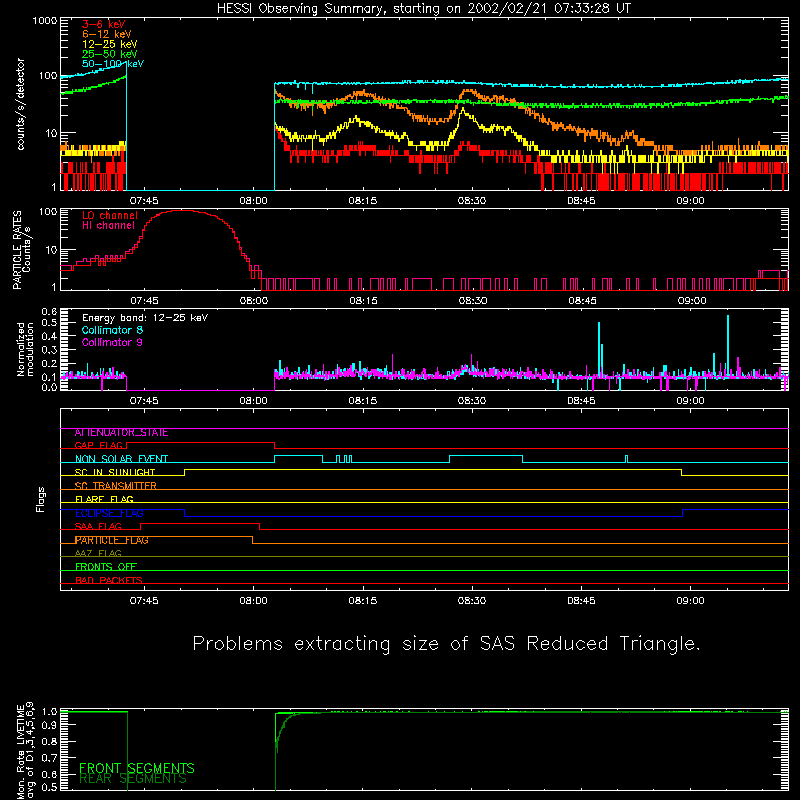The height and width of the screenshot is (800, 800).
Task: Click the cyan 50-100 keV legend label
Action: pyautogui.click(x=113, y=64)
